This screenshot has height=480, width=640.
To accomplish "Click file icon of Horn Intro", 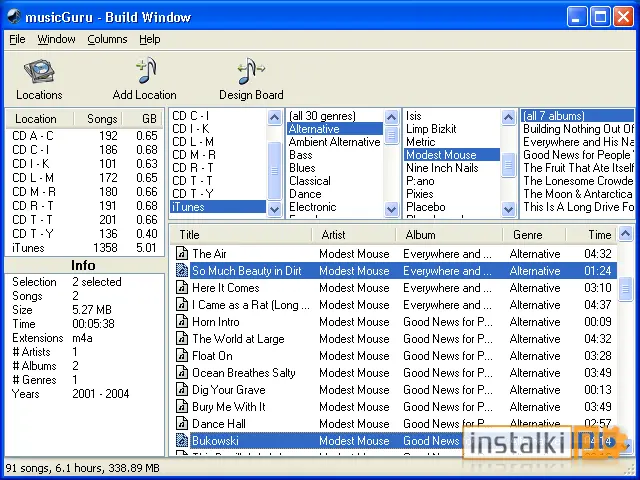I will click(x=182, y=322).
